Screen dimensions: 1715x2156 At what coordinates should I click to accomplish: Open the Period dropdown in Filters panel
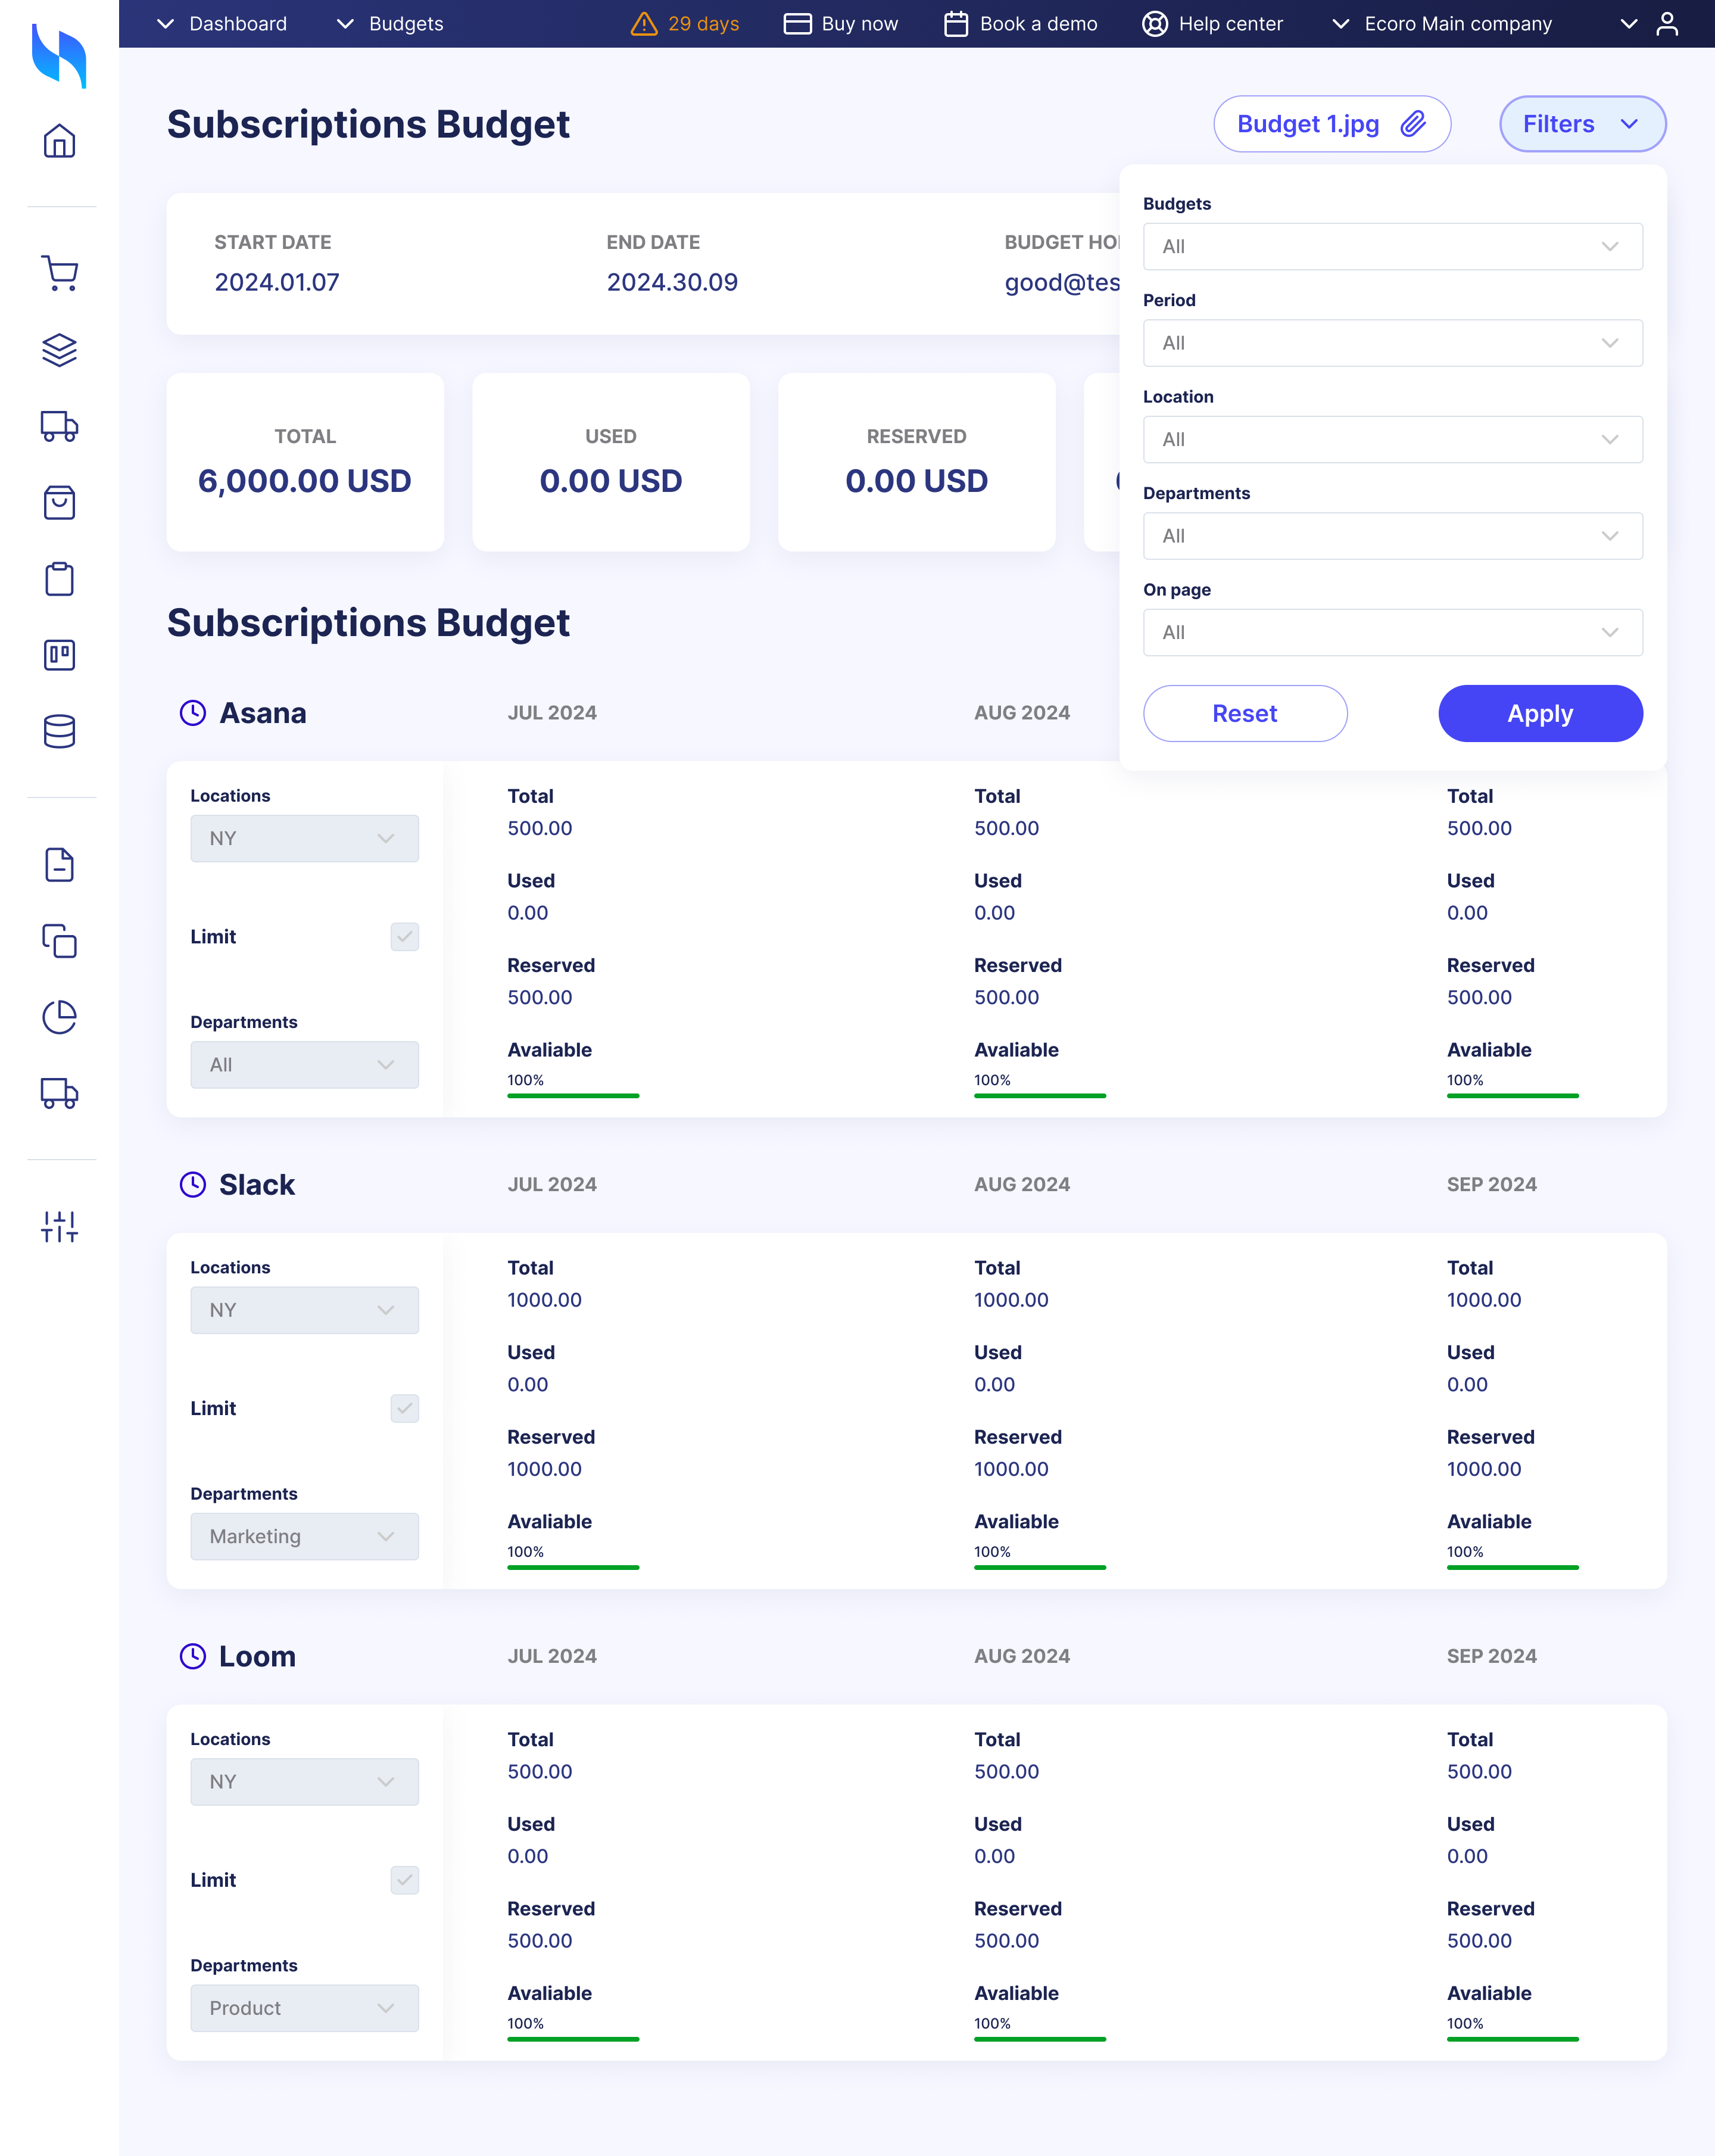tap(1392, 343)
